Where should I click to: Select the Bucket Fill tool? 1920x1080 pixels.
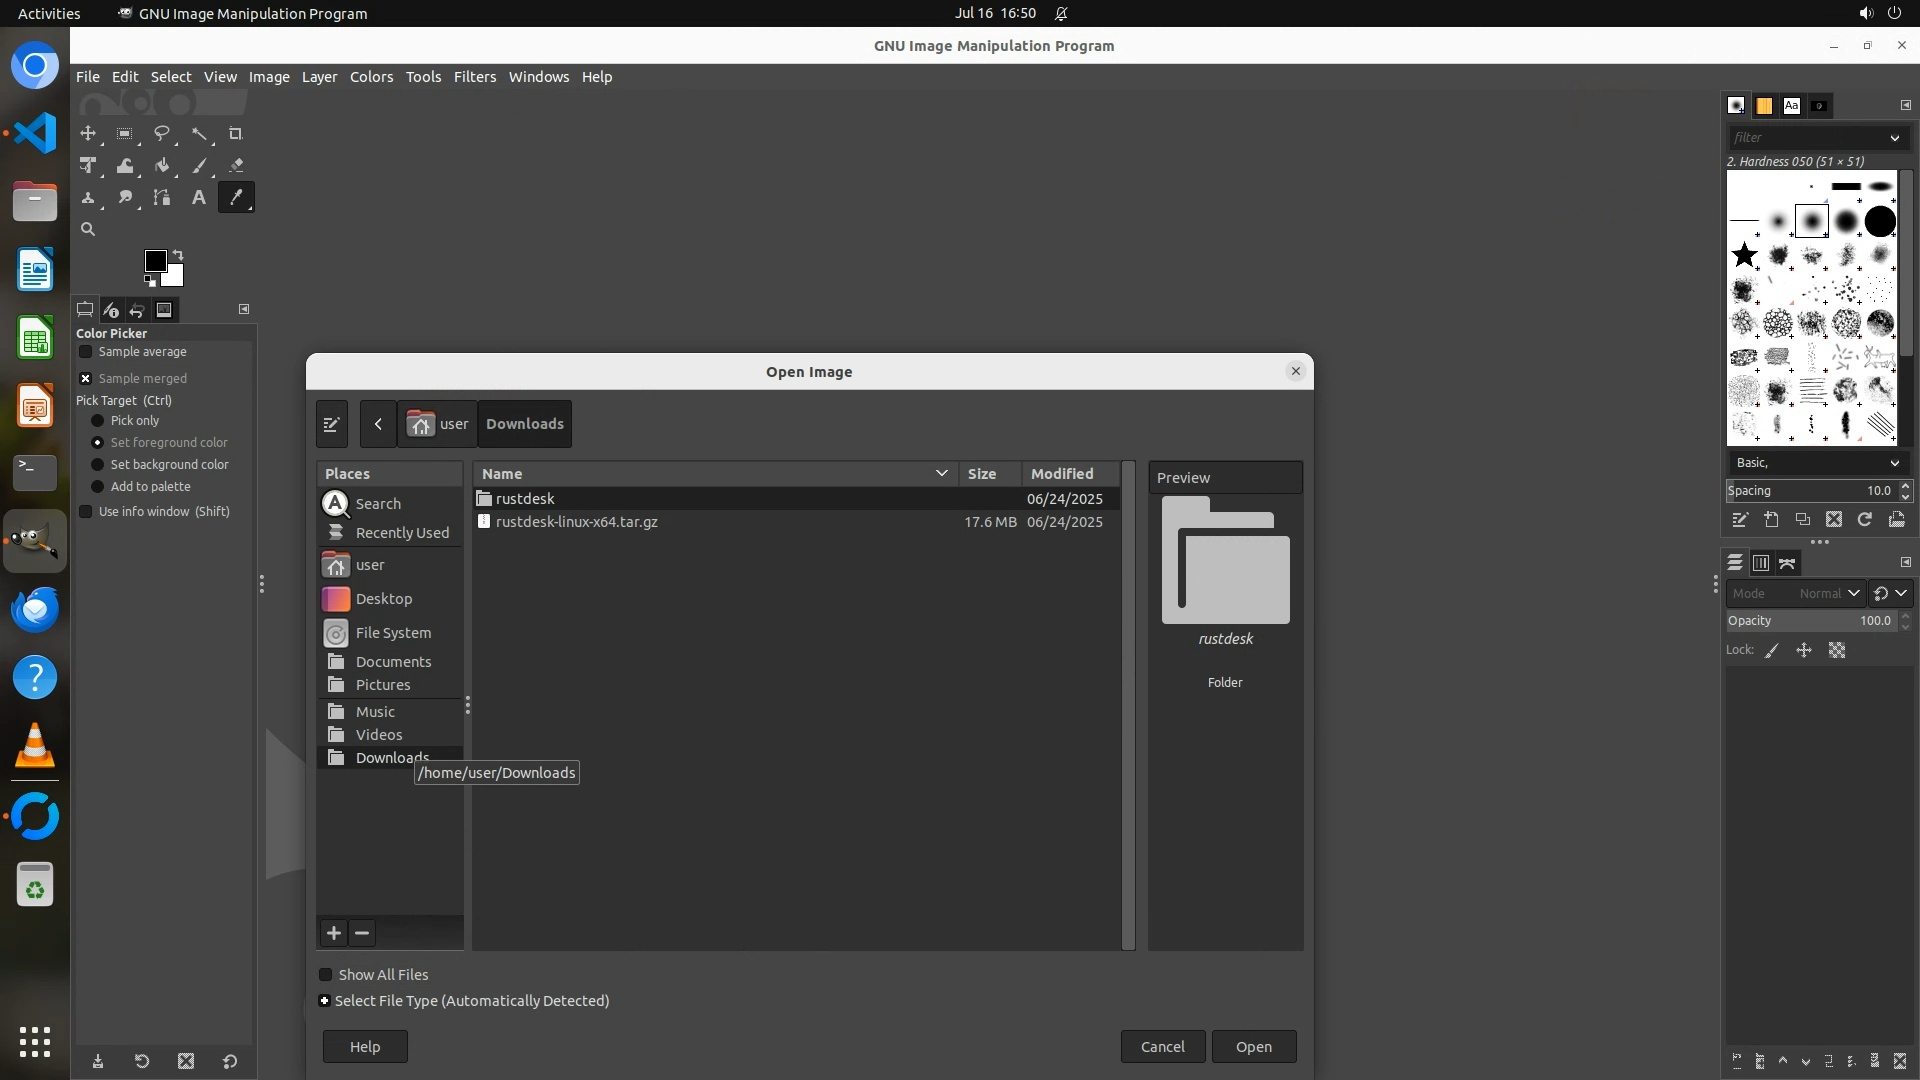pyautogui.click(x=162, y=166)
